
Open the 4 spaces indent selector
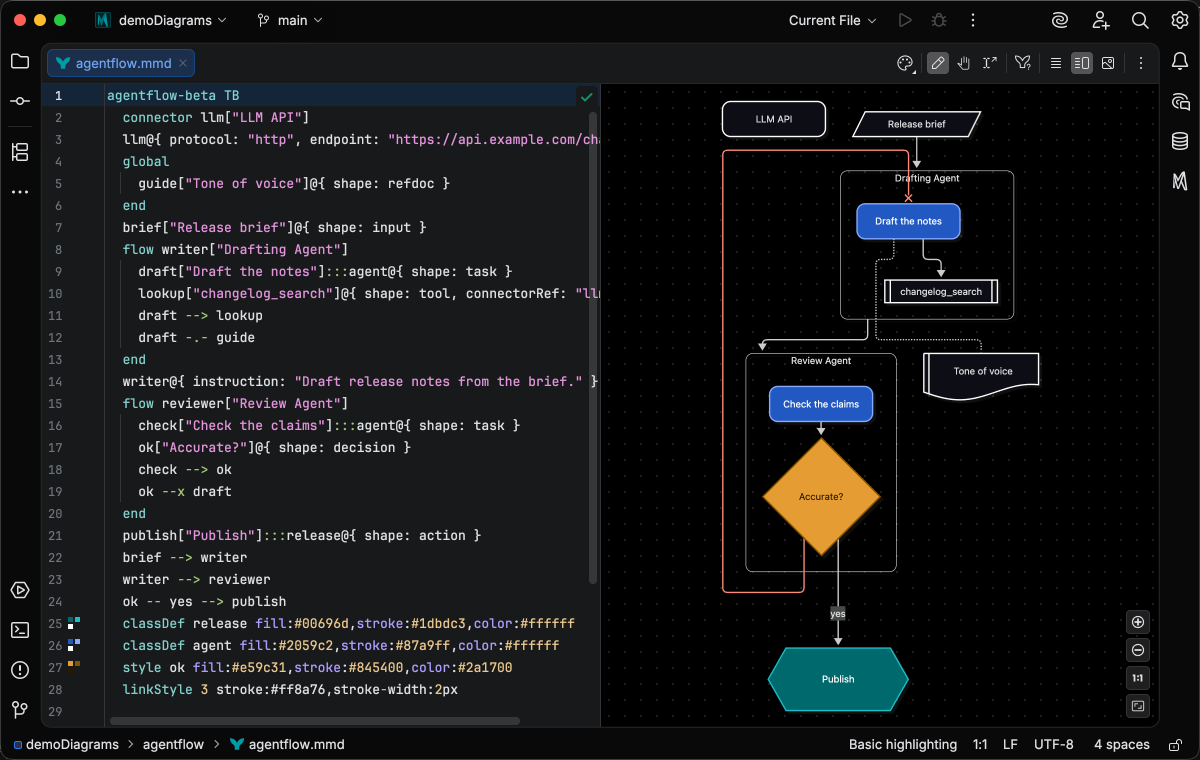(x=1122, y=744)
